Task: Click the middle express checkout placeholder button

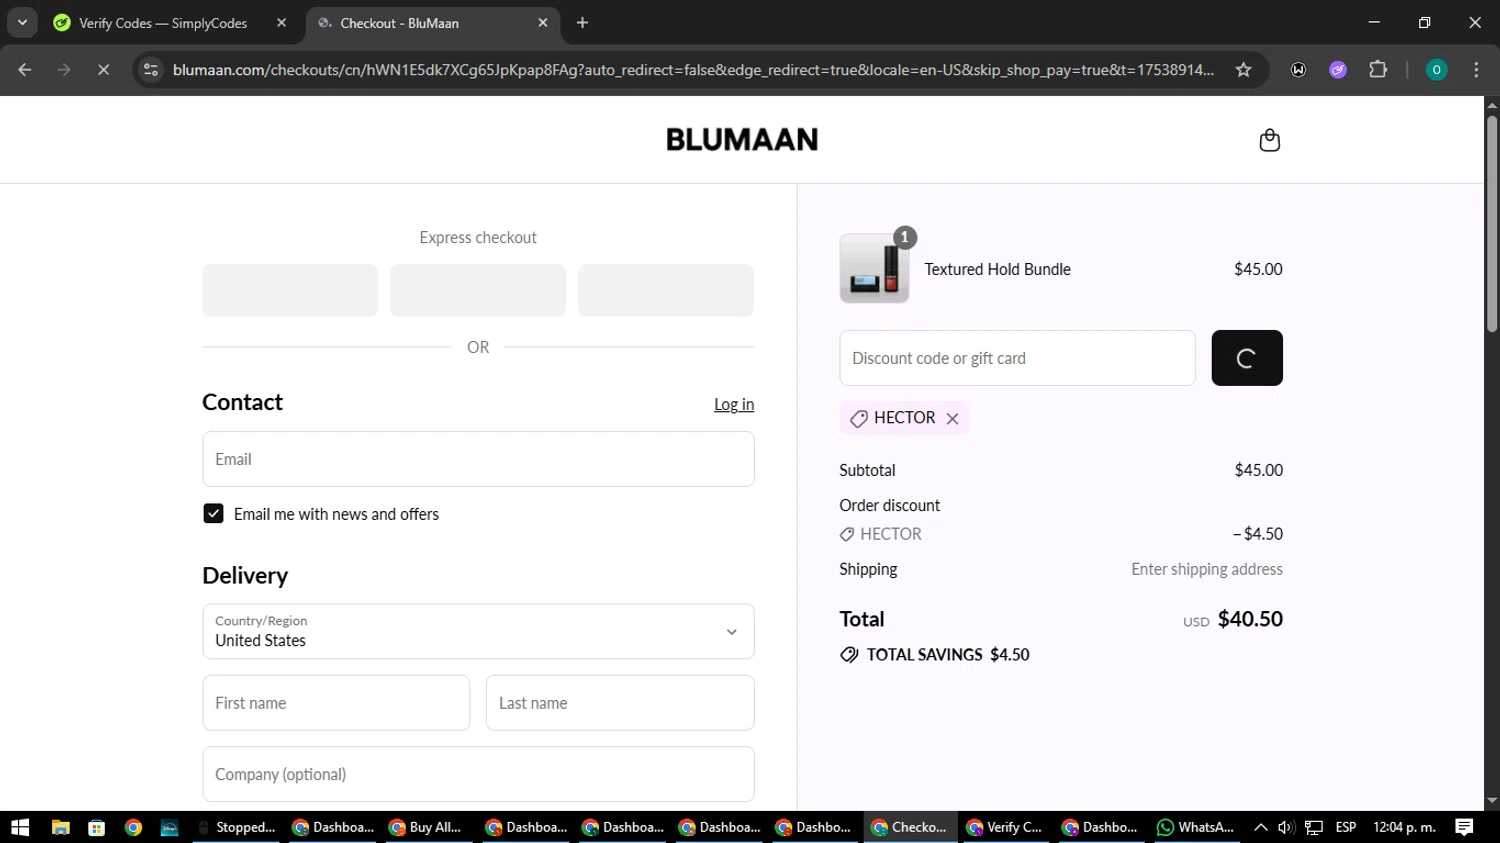Action: pyautogui.click(x=478, y=290)
